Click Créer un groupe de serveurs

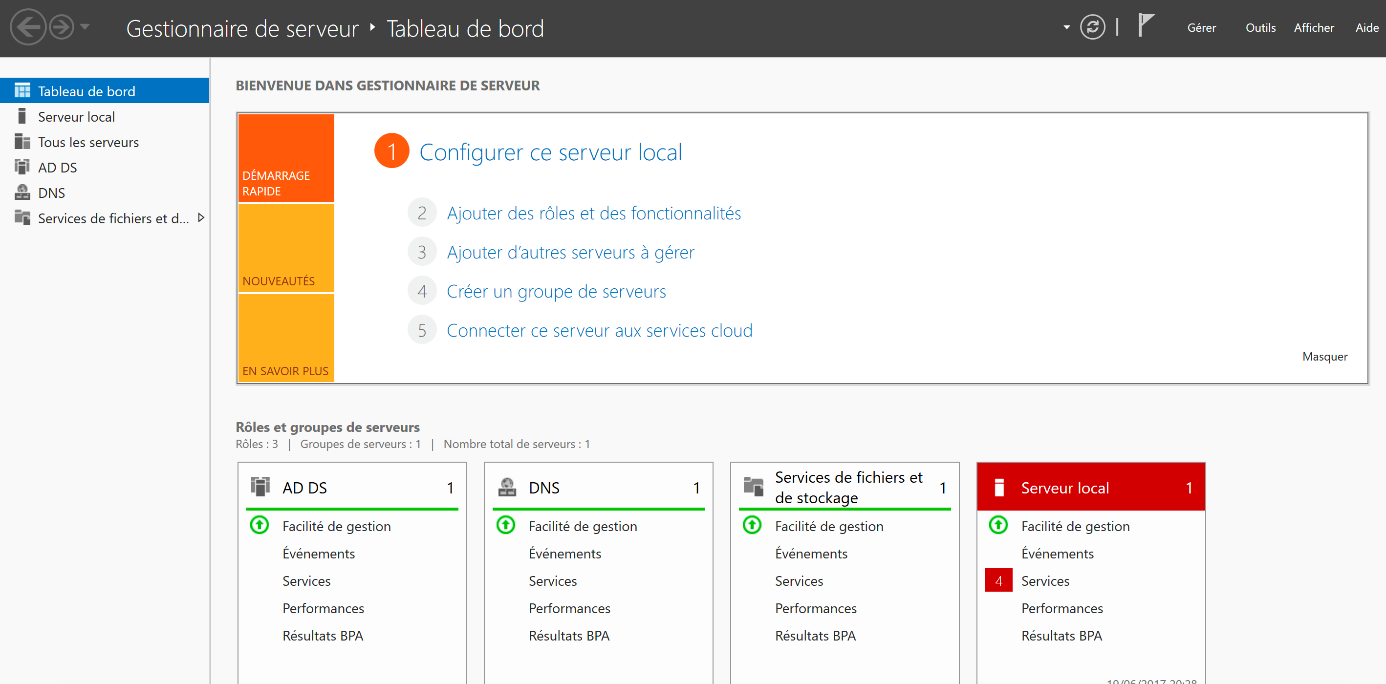[556, 292]
